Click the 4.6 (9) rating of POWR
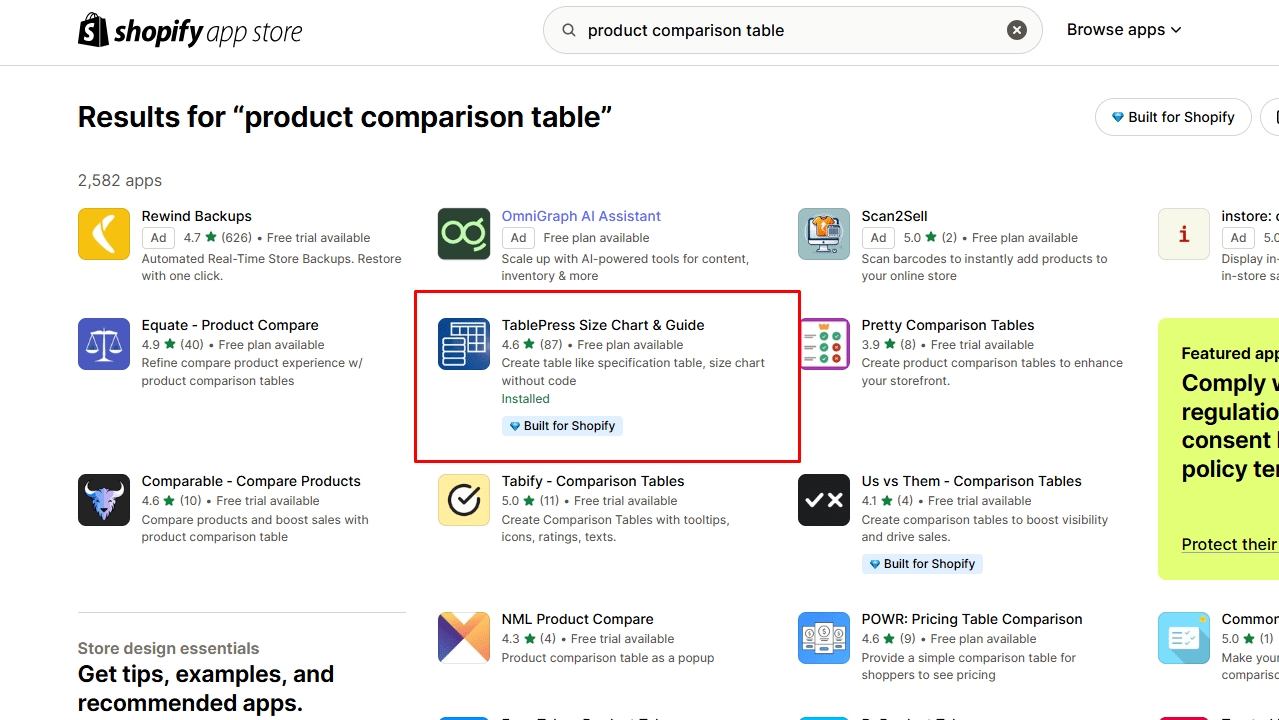The image size is (1279, 720). coord(888,639)
